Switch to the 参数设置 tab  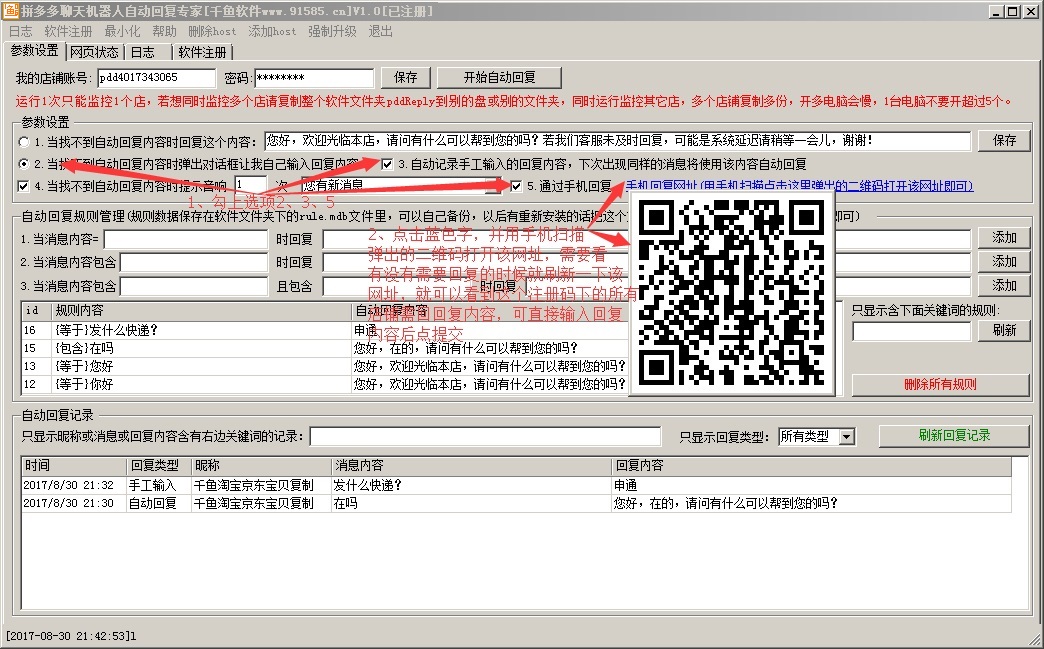click(x=34, y=51)
